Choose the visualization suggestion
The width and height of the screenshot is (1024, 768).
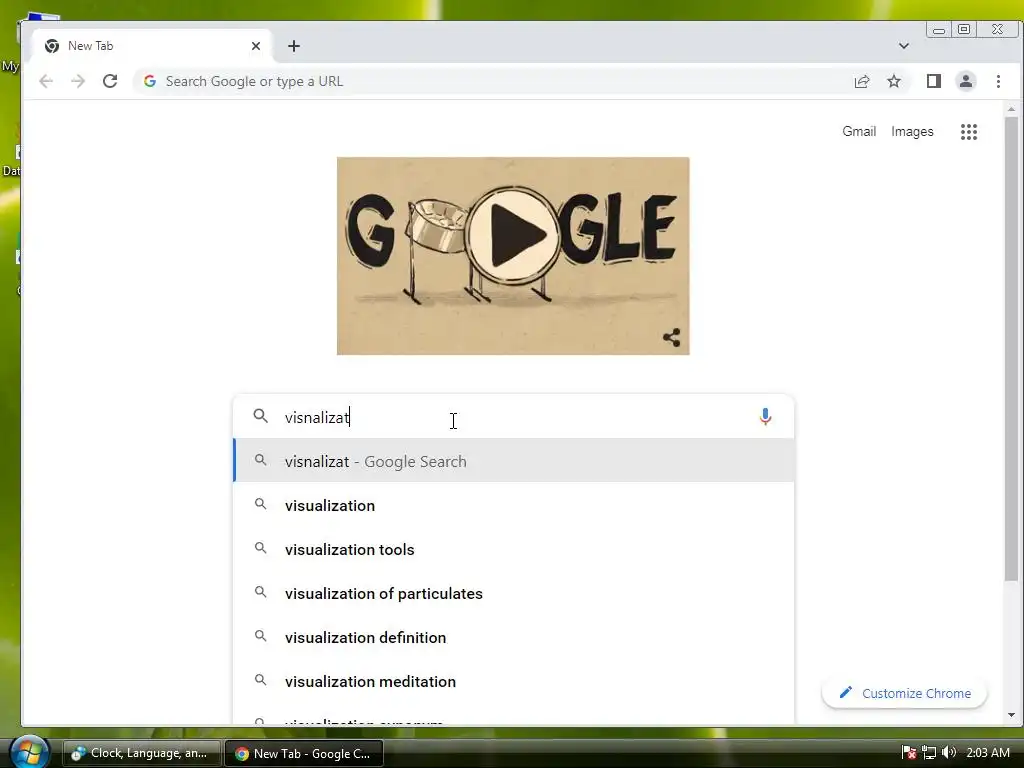[x=513, y=505]
